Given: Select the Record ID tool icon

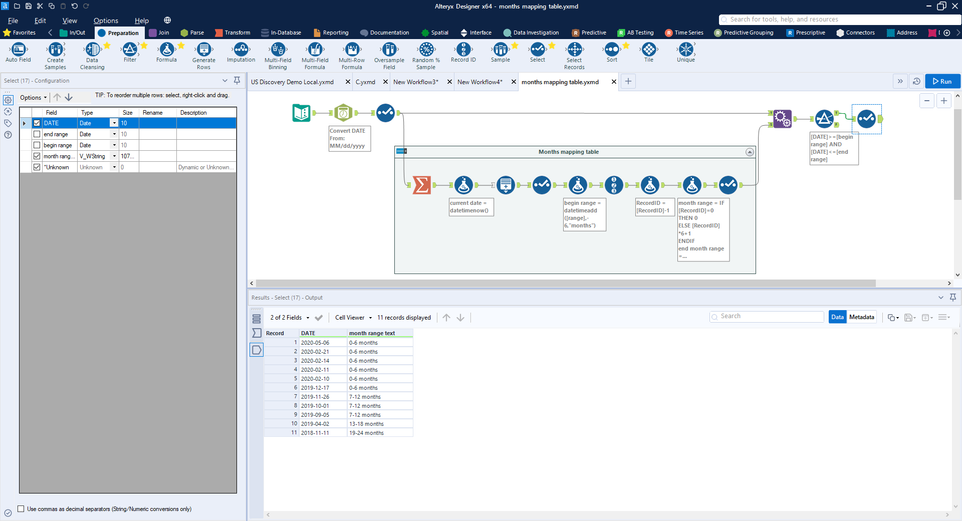Looking at the screenshot, I should pos(463,51).
